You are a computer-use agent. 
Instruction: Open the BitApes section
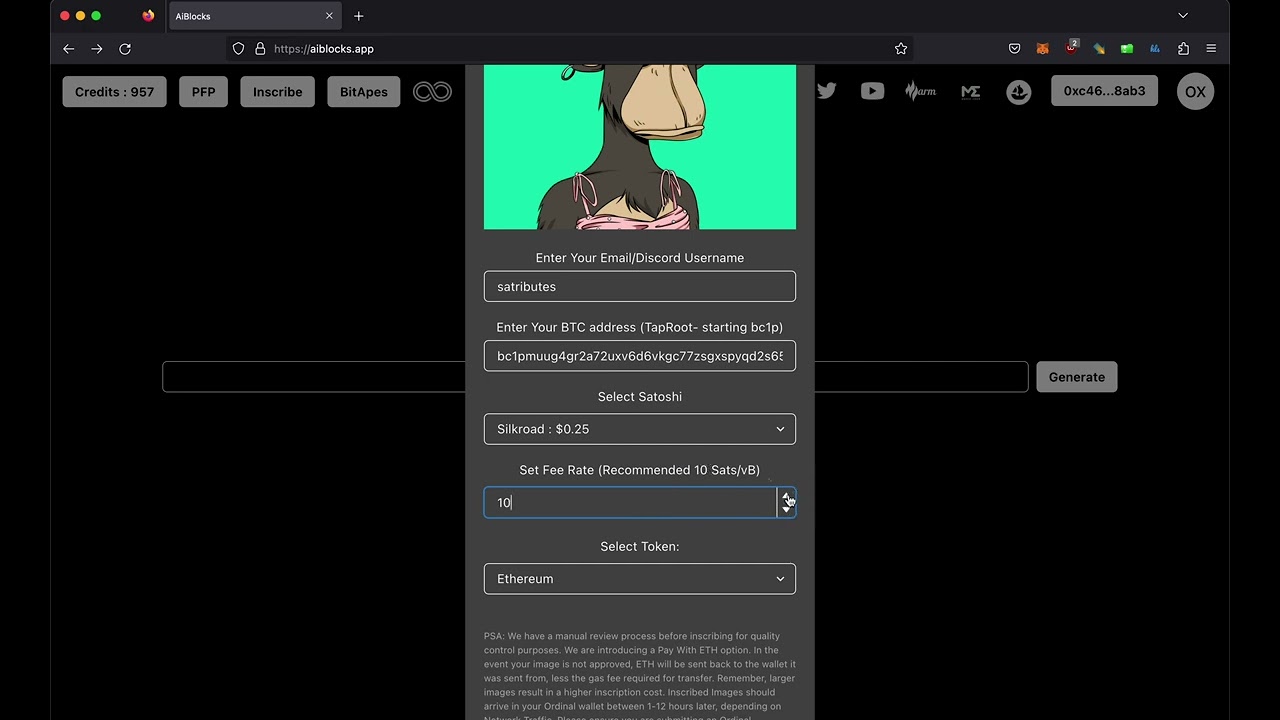point(364,92)
